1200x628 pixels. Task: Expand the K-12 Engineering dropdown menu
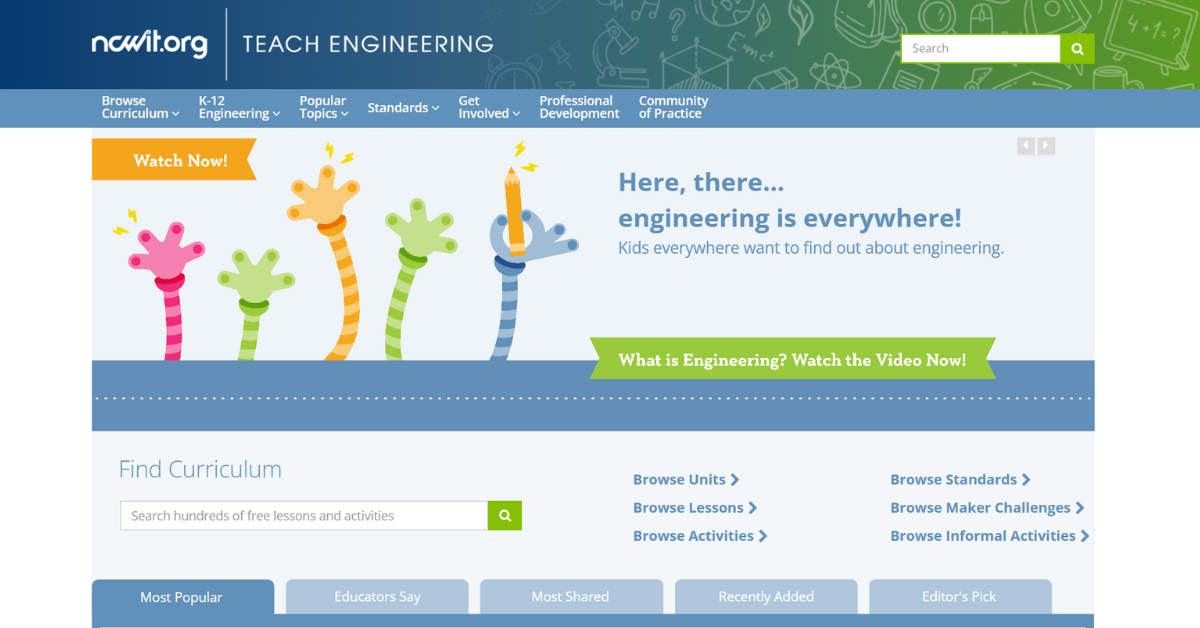tap(239, 107)
